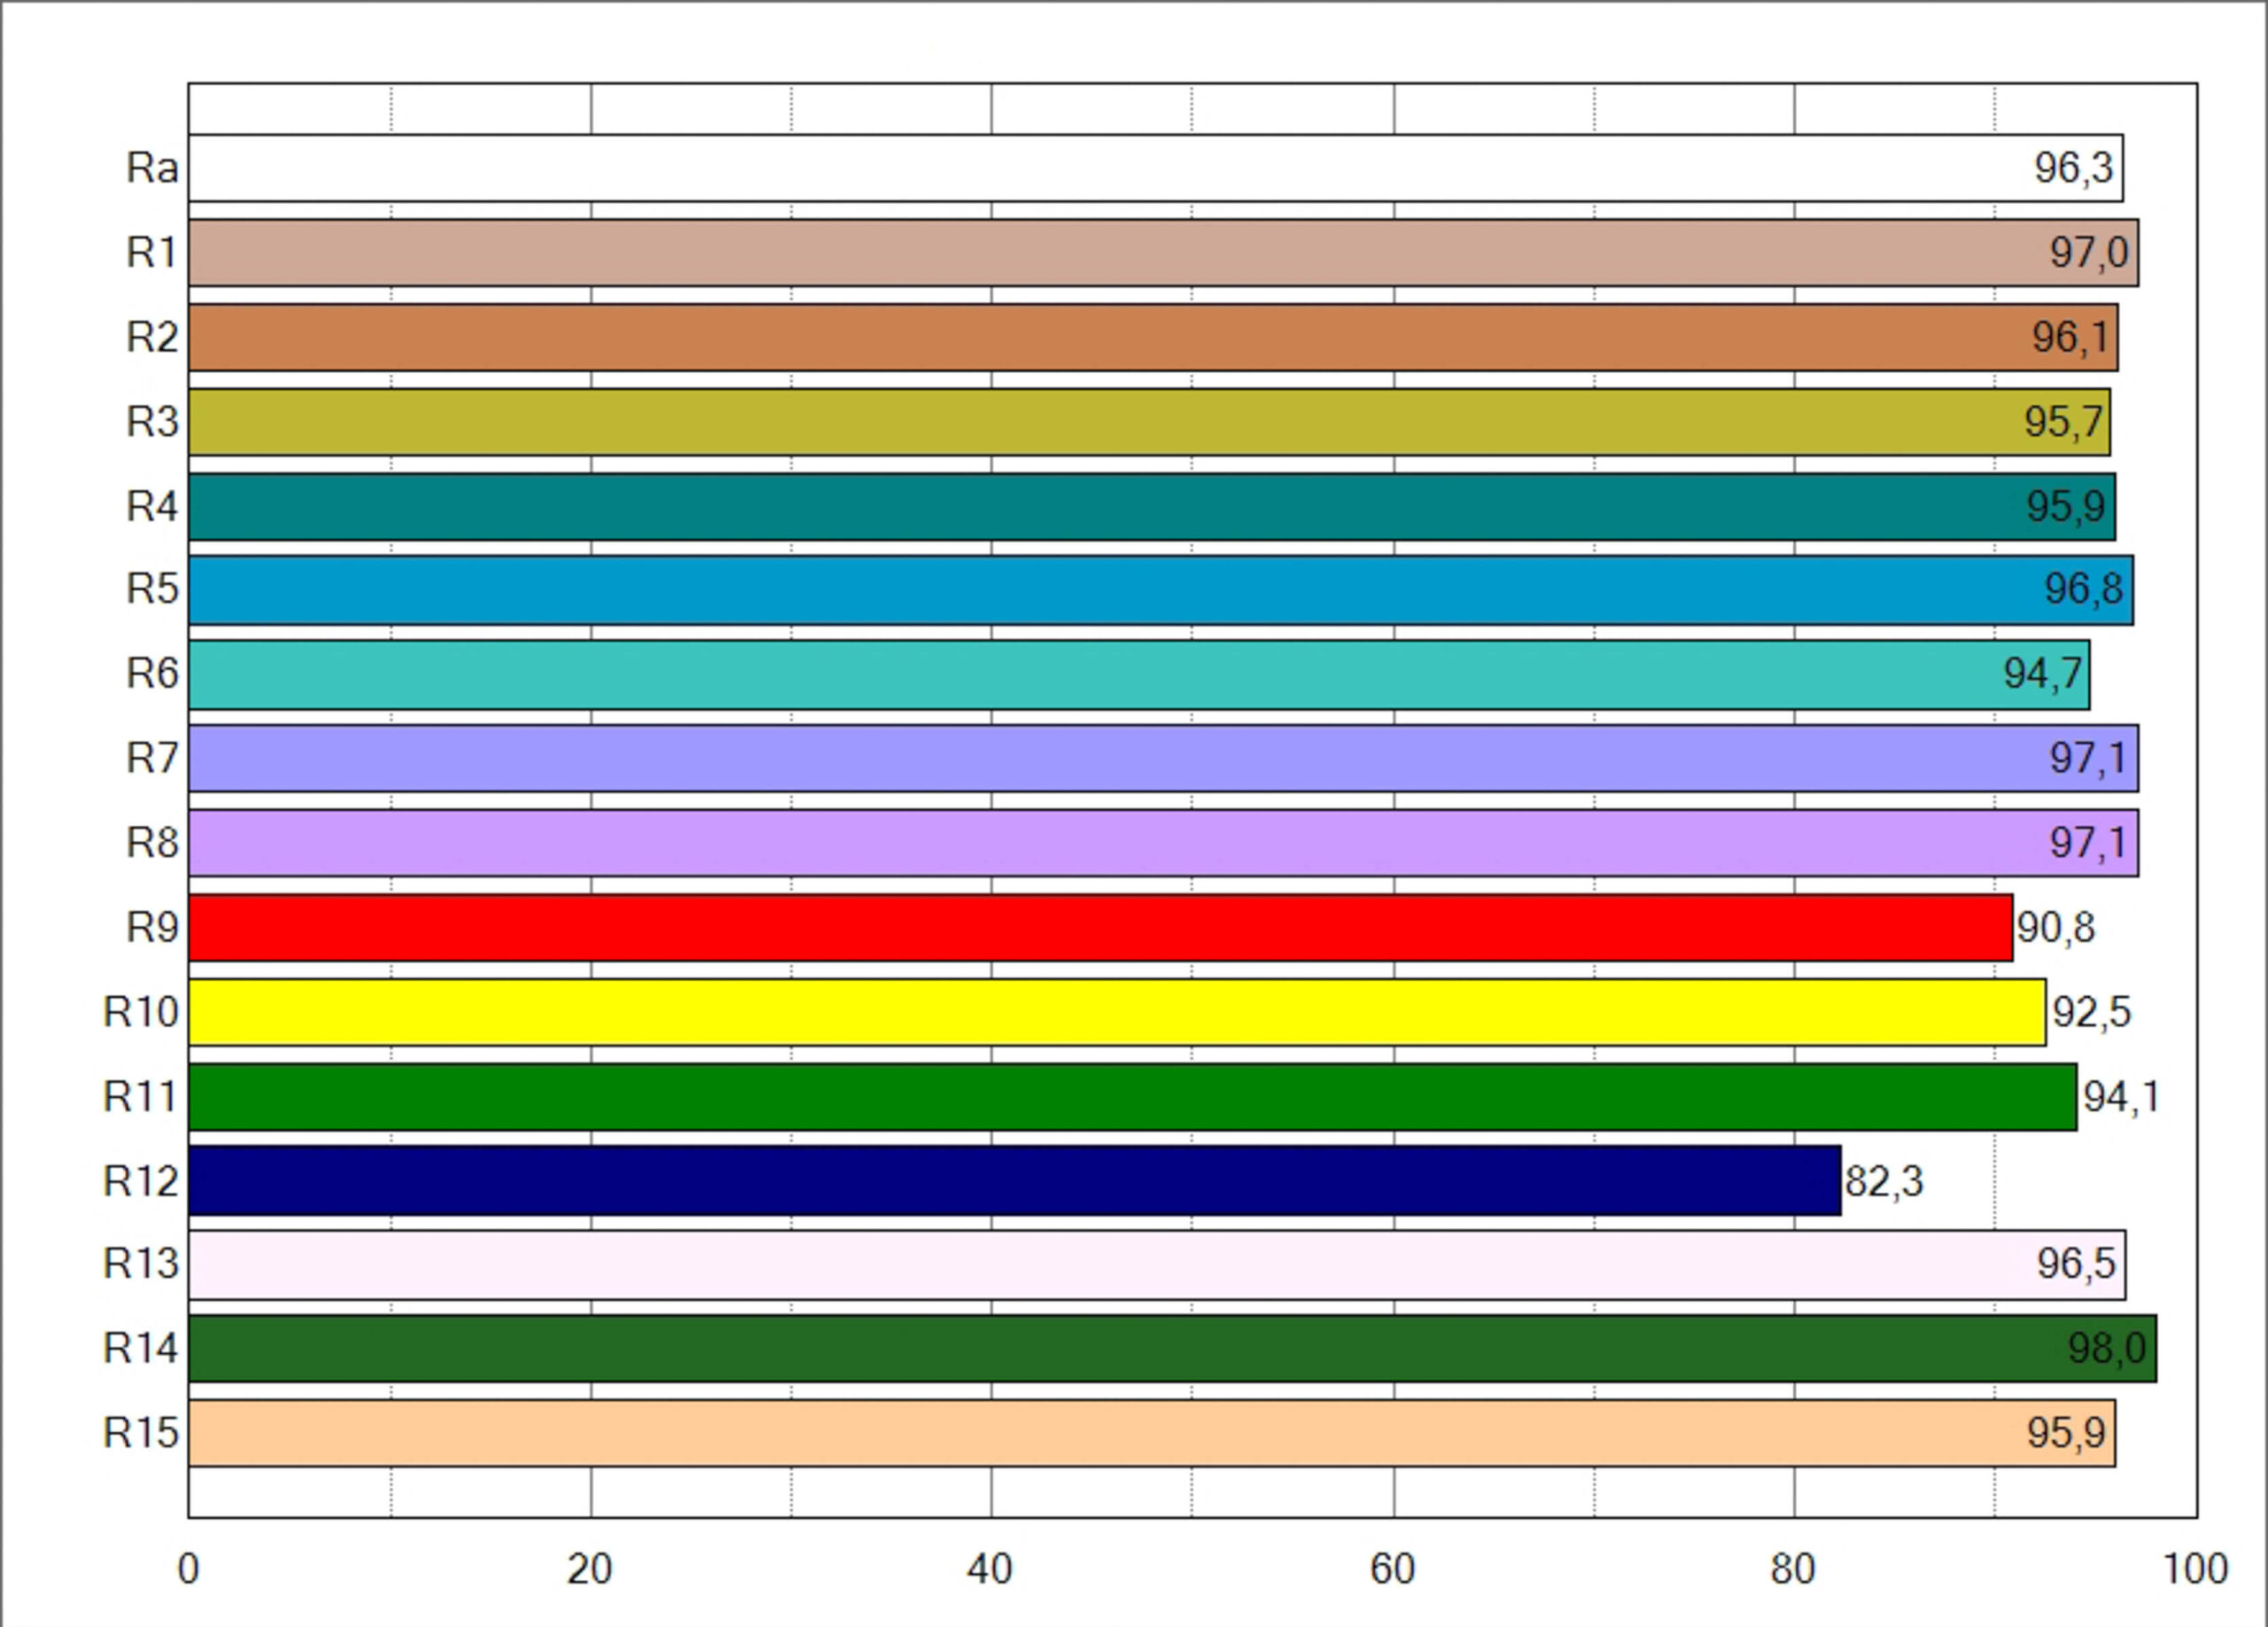Click the value label 96,1
Viewport: 2268px width, 1627px height.
[2070, 338]
